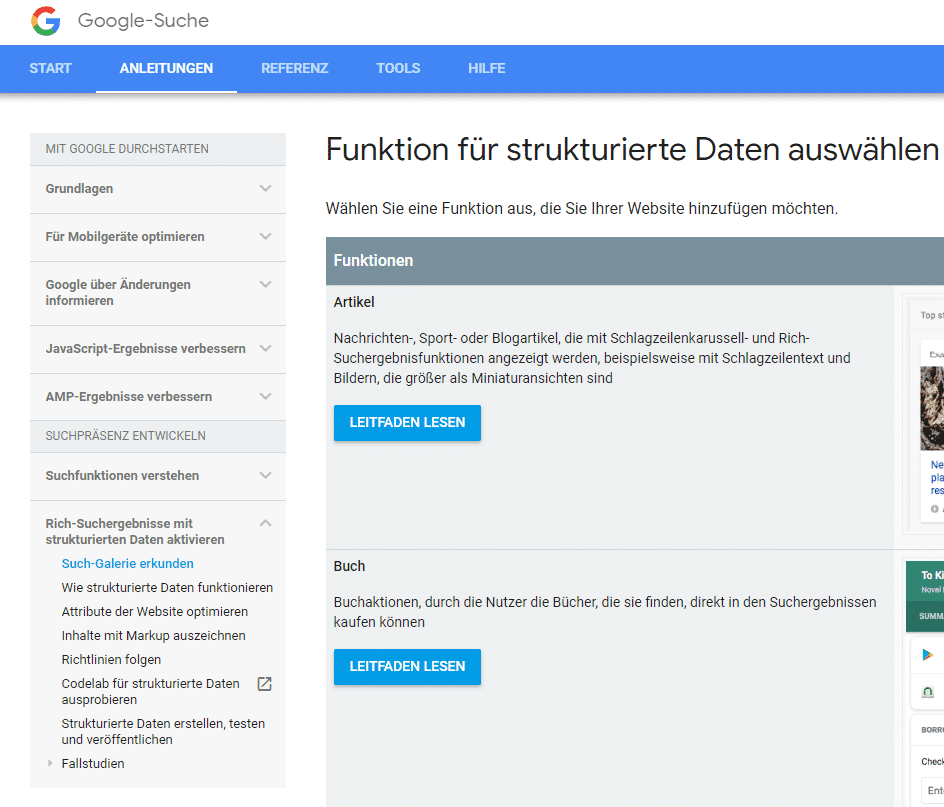Screen dimensions: 944x807
Task: Collapse Rich-Suchergebnisse mit strukturierten Daten section
Action: pyautogui.click(x=266, y=523)
